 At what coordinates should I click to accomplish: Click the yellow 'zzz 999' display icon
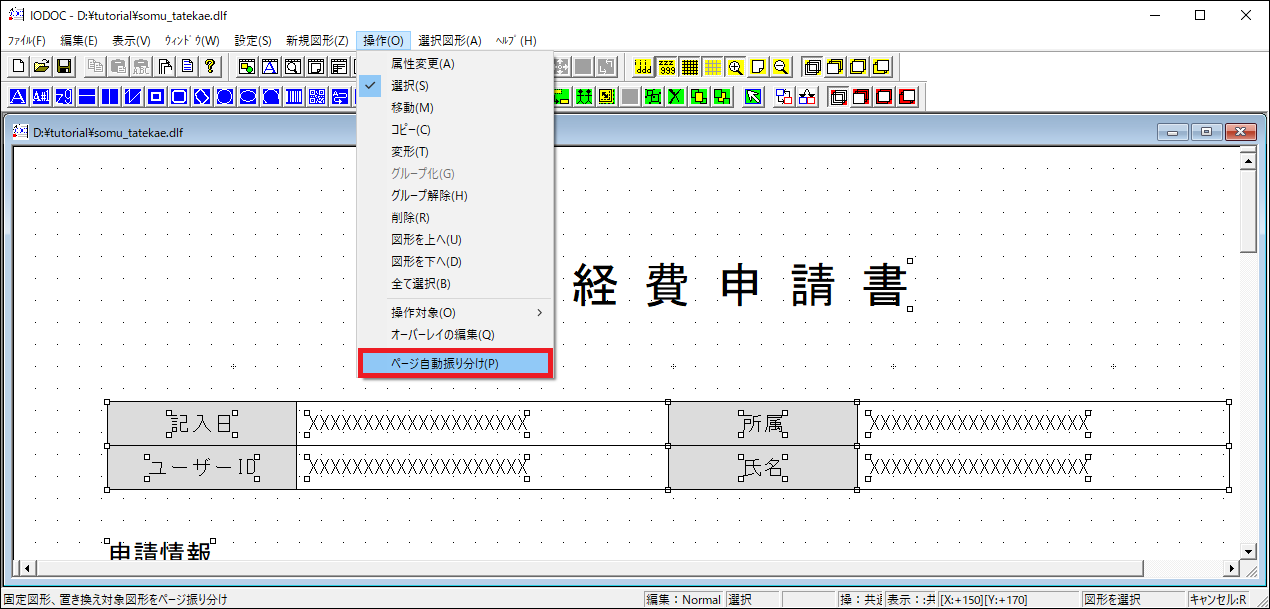[667, 67]
